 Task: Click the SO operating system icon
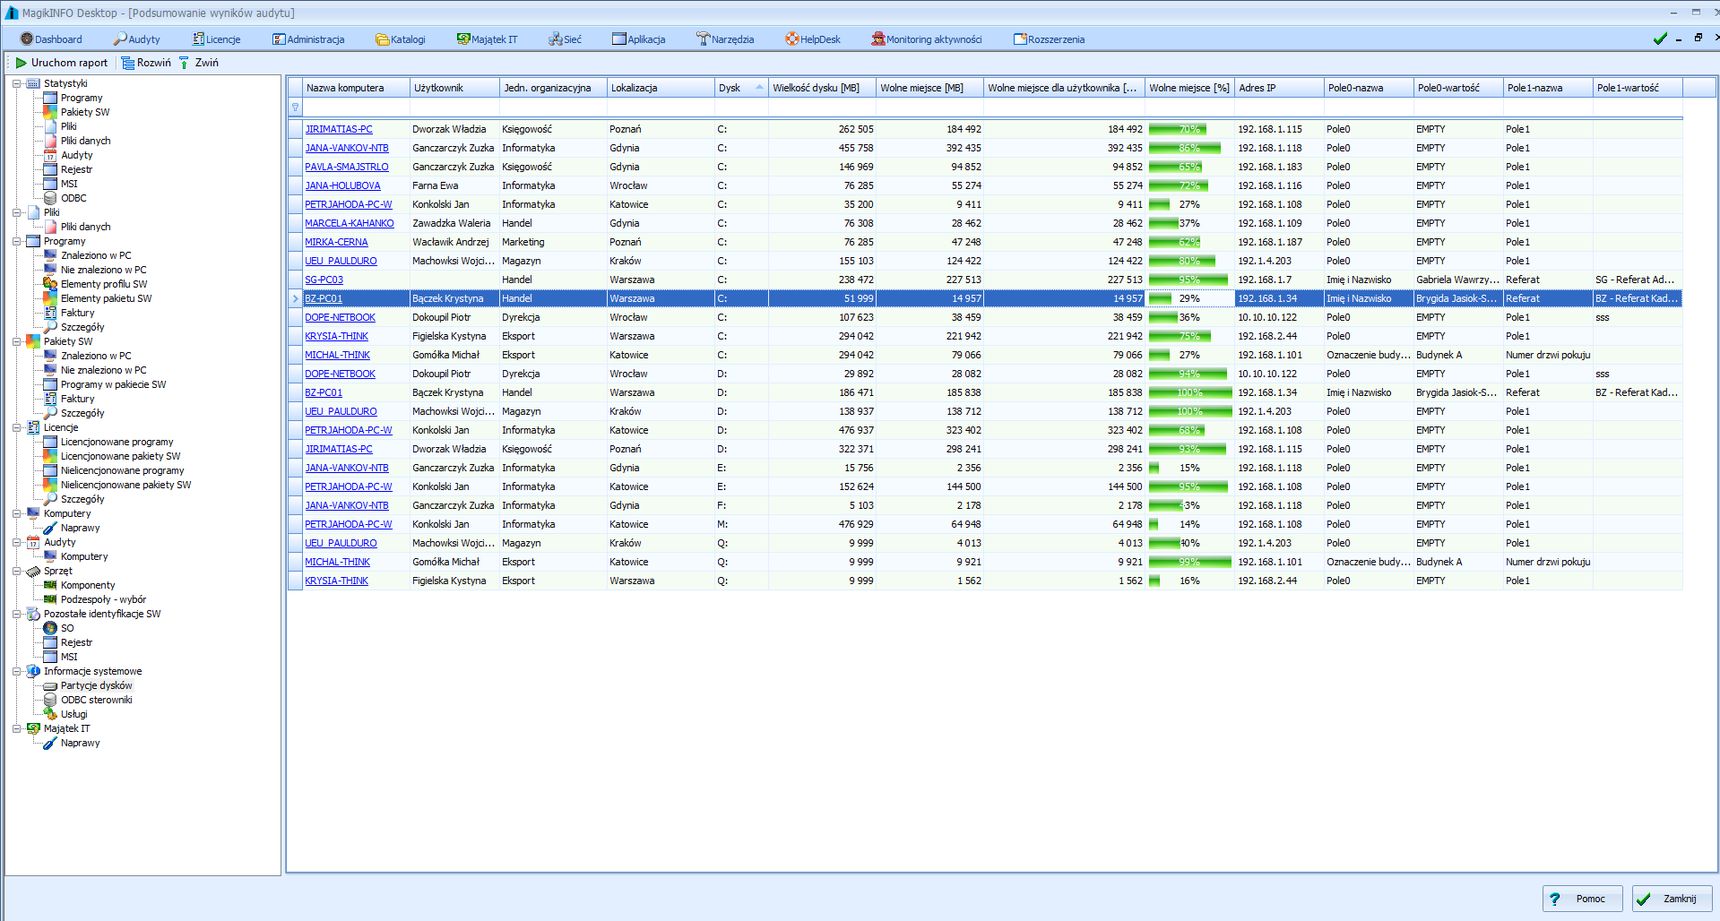pyautogui.click(x=50, y=628)
